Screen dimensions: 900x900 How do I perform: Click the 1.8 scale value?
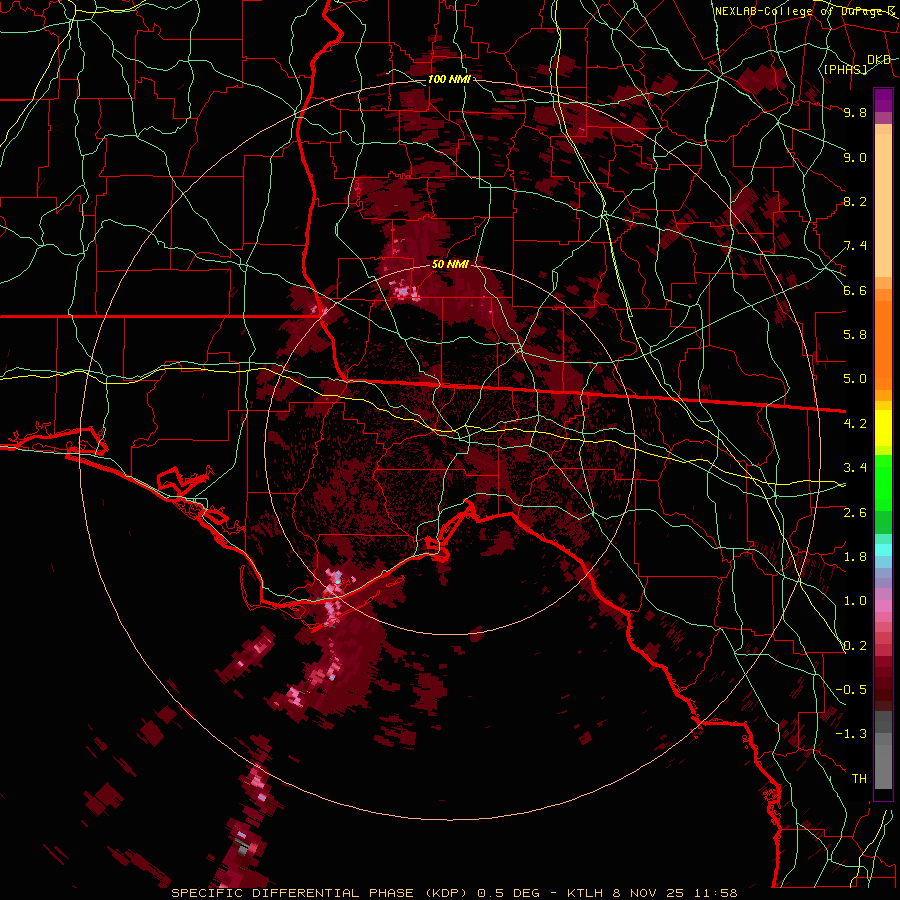coord(855,557)
